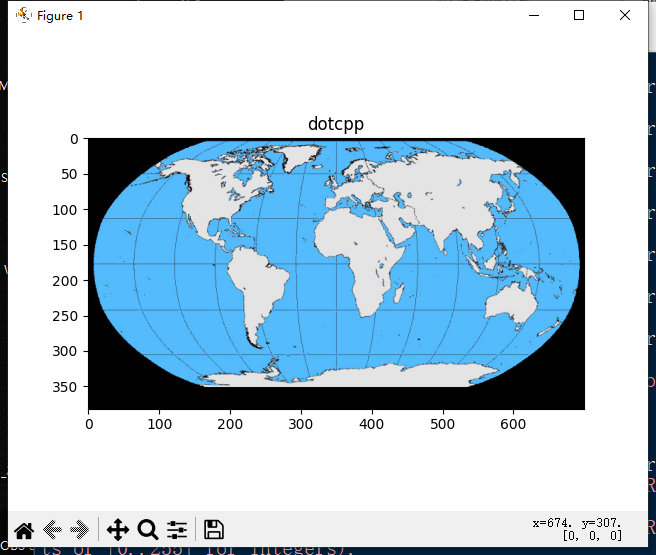The image size is (656, 555).
Task: Click the pixel value readout [0, 0, 0]
Action: (x=592, y=536)
